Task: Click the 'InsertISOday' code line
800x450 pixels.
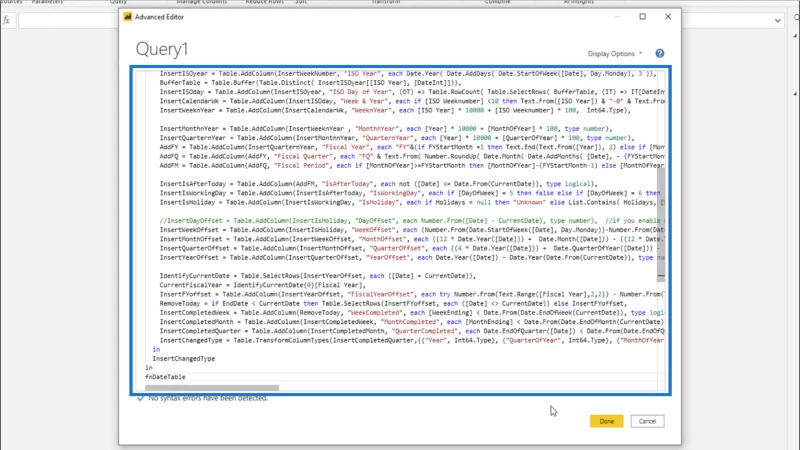Action: pos(412,92)
